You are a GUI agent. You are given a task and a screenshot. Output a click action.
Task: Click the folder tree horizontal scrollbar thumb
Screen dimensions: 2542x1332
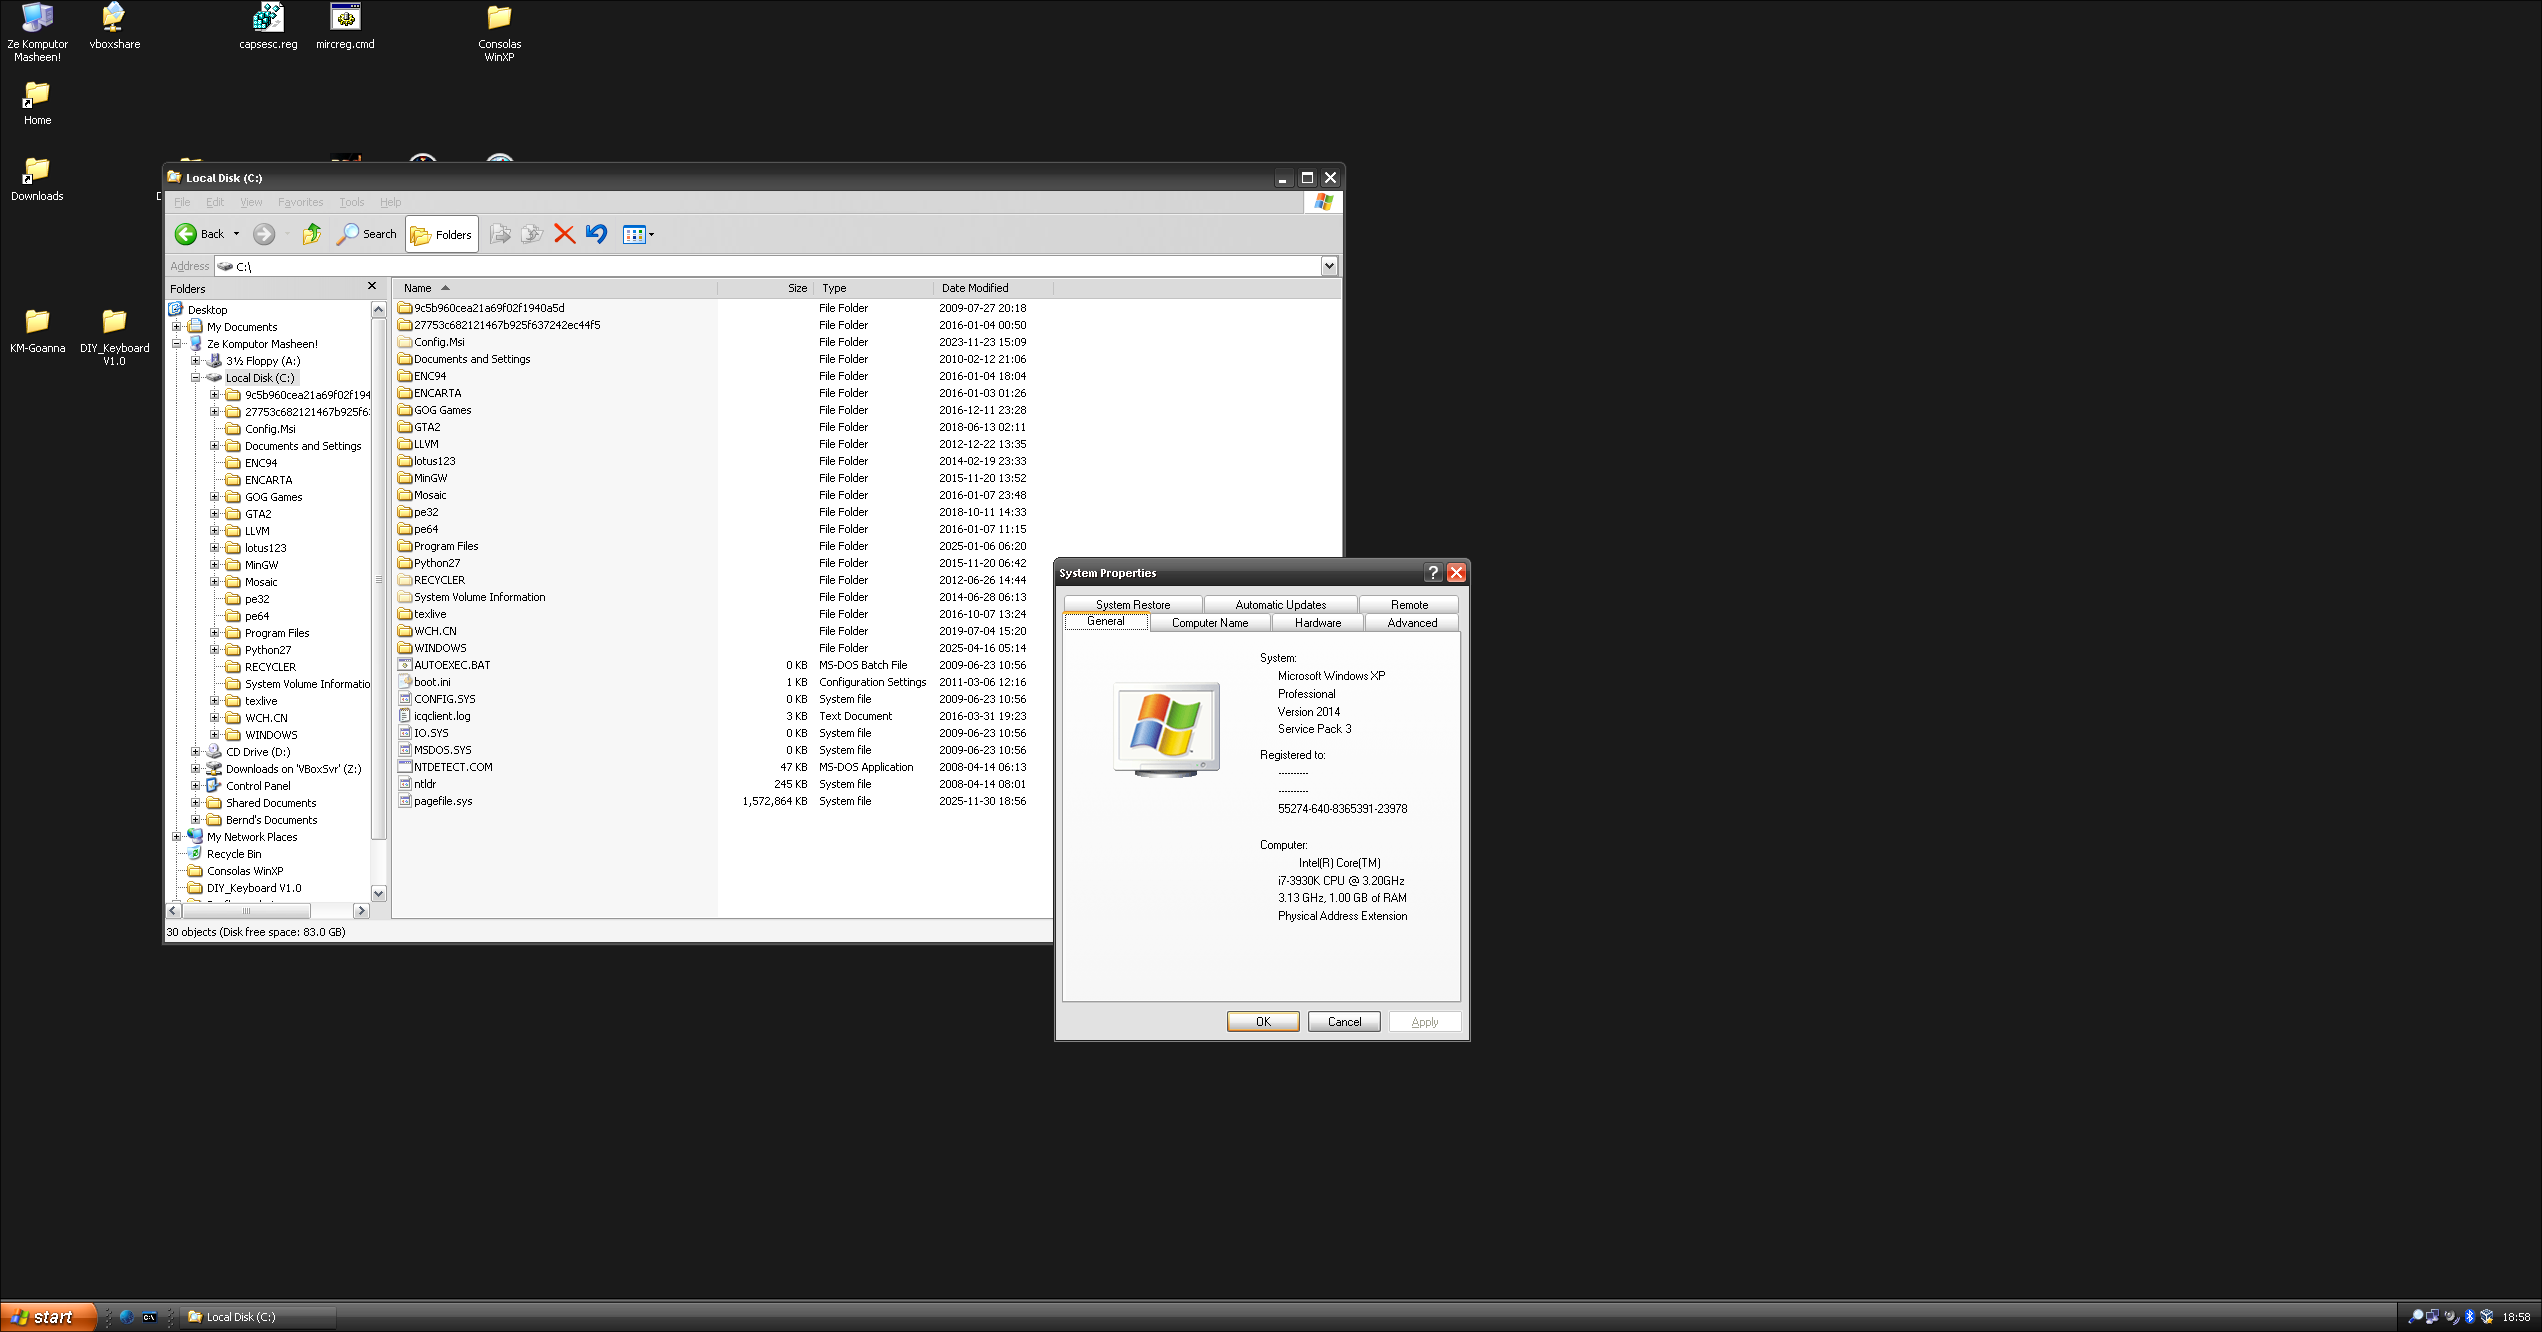(246, 911)
